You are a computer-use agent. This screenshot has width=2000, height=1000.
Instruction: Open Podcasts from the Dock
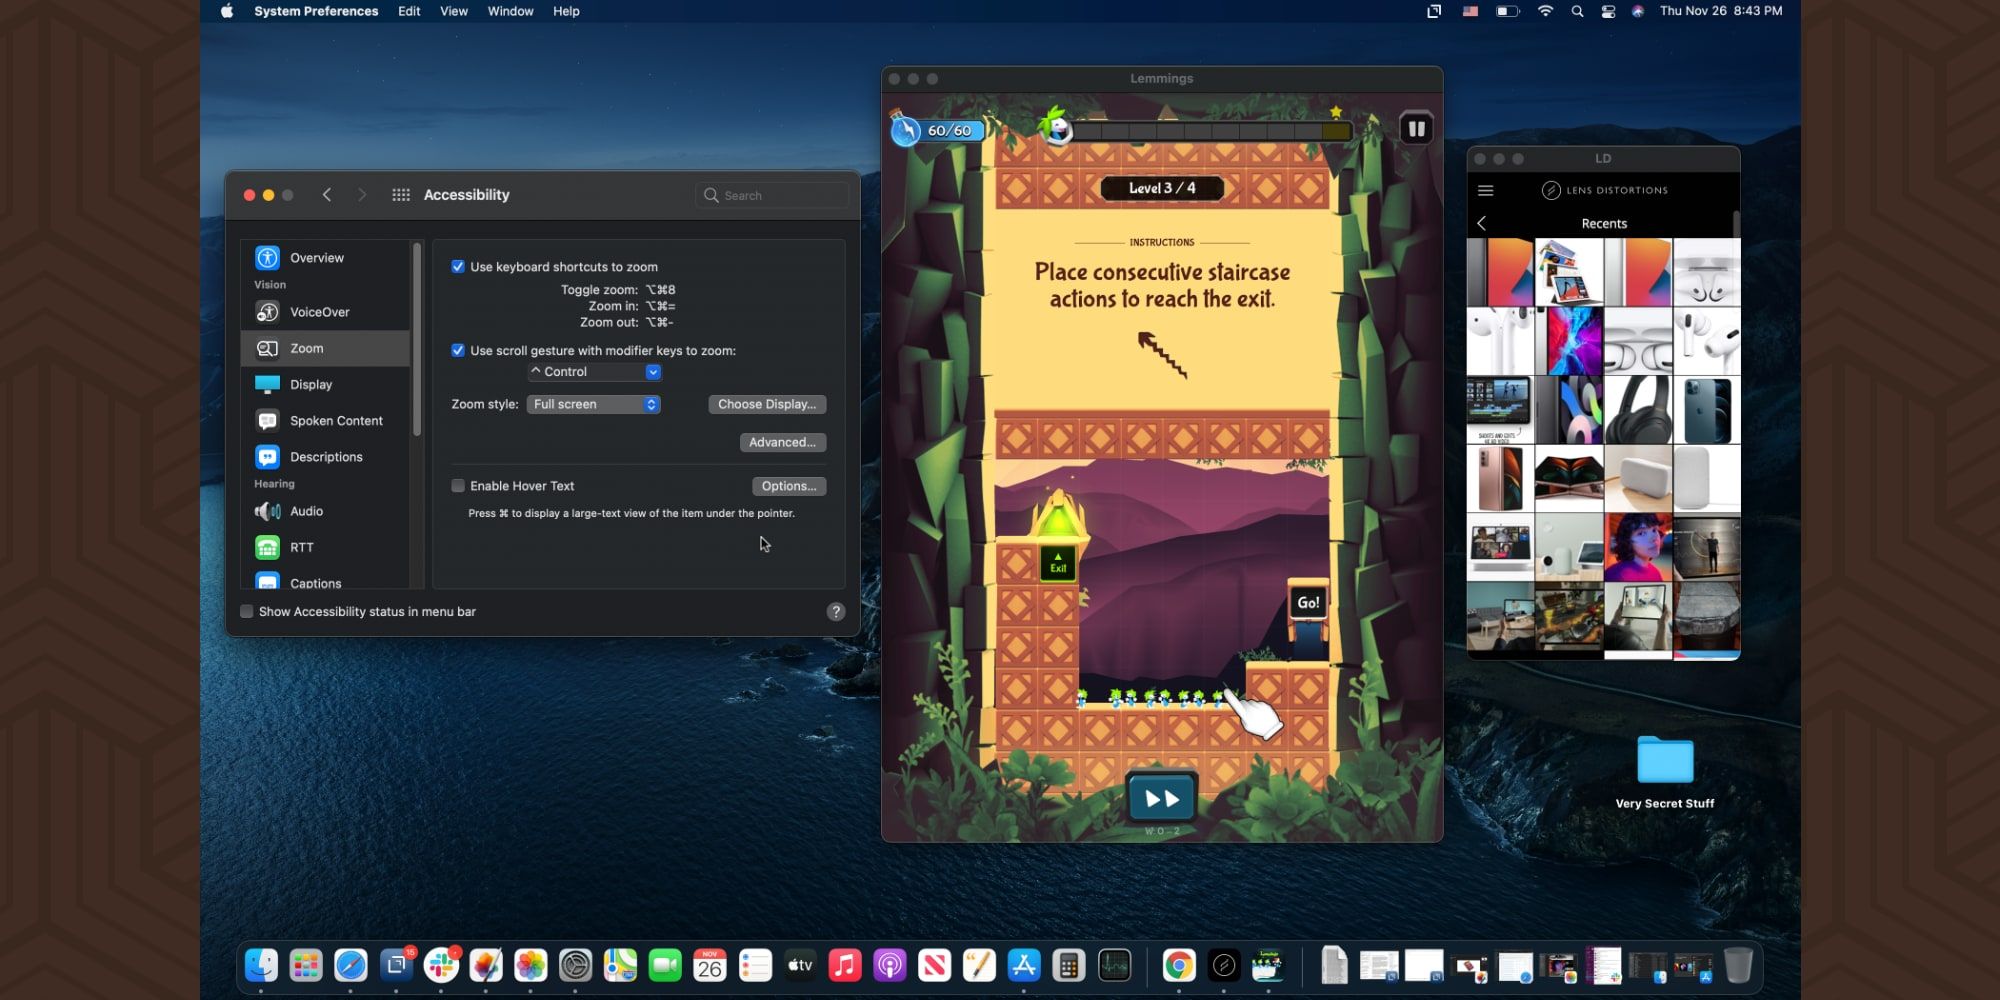[890, 965]
